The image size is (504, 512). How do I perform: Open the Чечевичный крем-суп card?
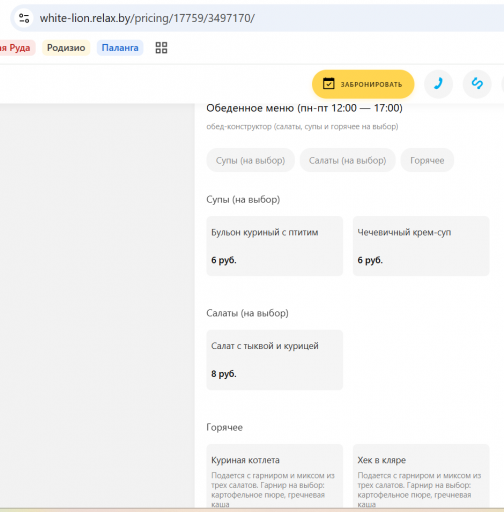(421, 246)
